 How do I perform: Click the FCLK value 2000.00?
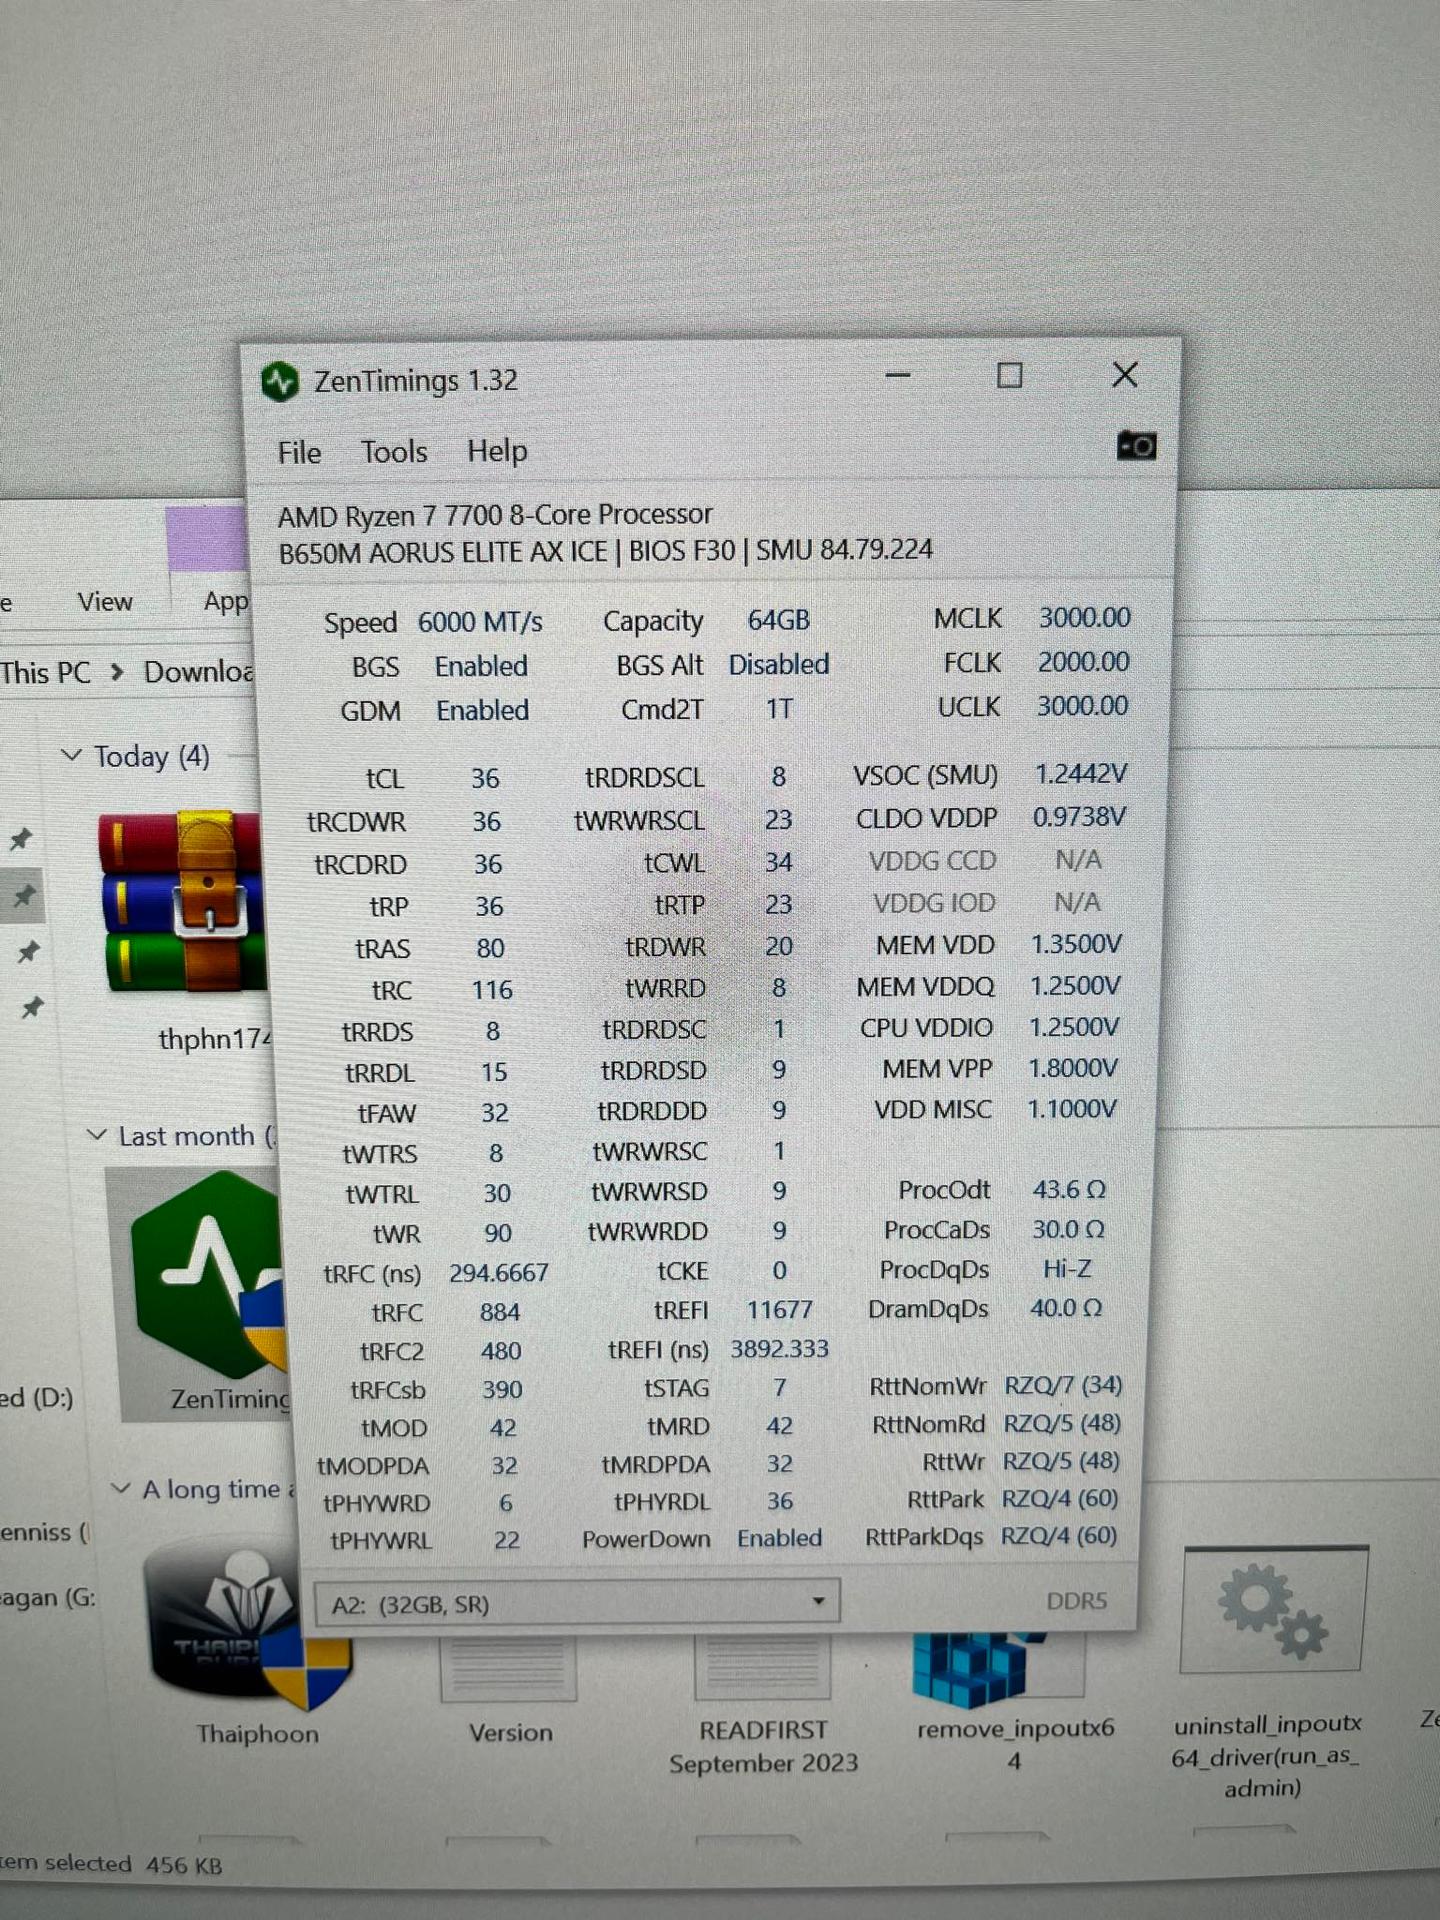(1083, 662)
